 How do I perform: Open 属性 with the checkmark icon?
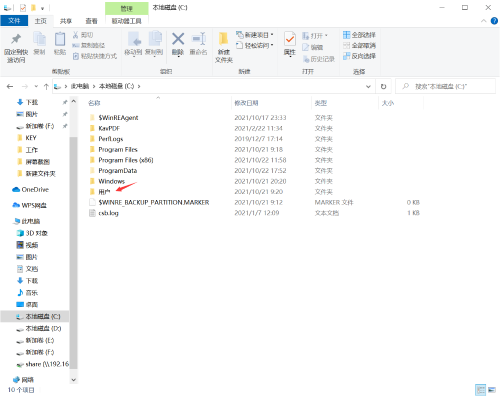tap(290, 39)
